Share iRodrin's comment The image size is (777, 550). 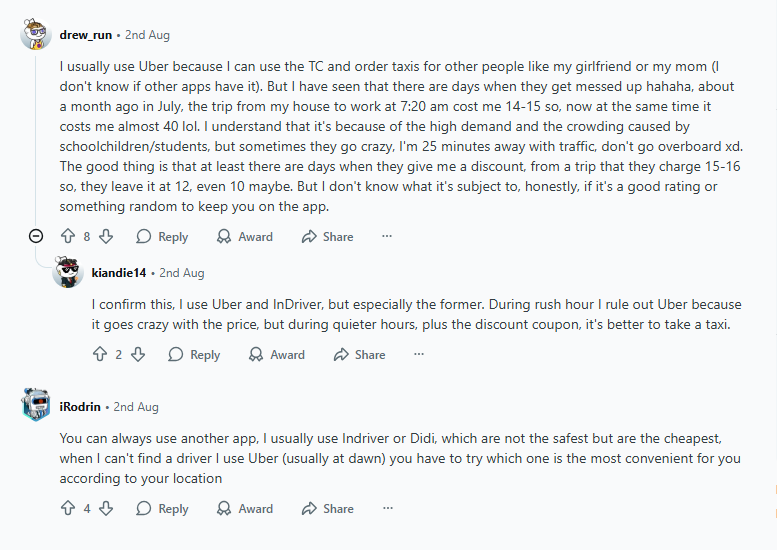click(327, 509)
